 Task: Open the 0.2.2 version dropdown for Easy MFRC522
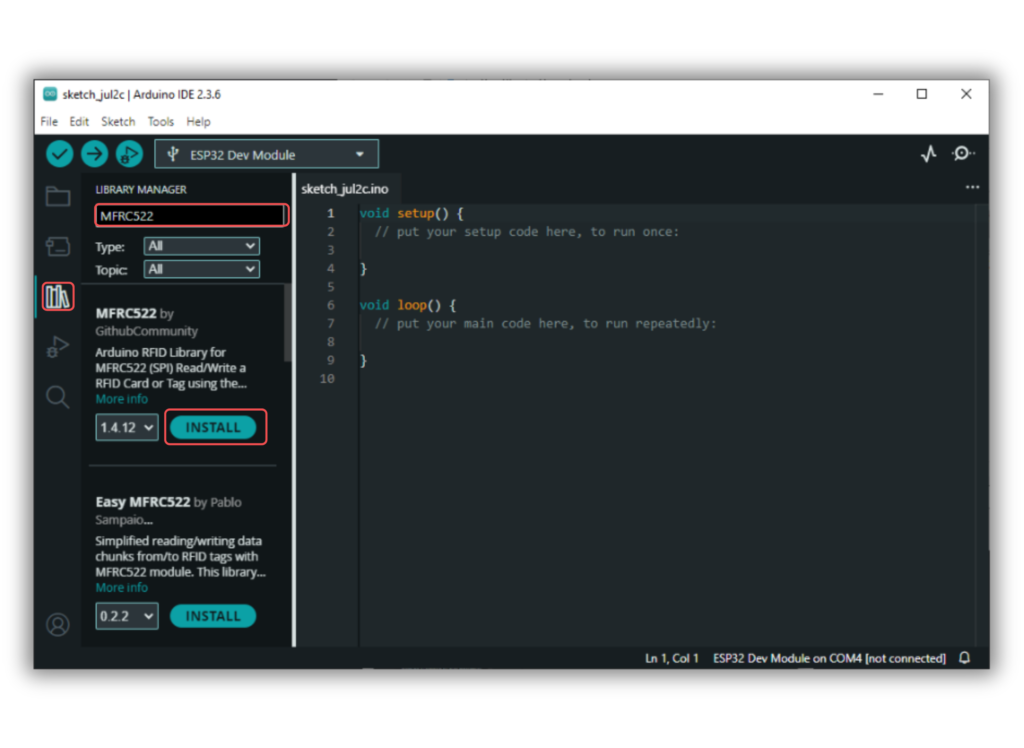tap(127, 616)
